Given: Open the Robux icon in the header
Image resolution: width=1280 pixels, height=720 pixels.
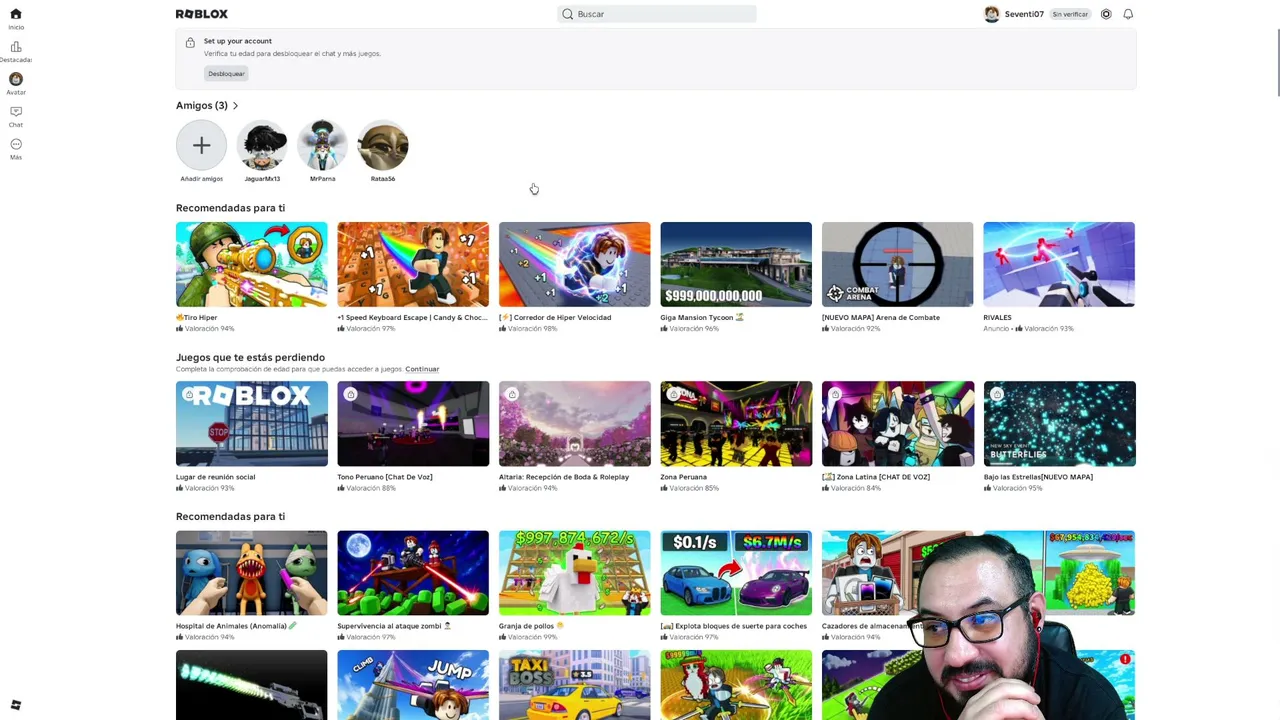Looking at the screenshot, I should coord(1106,14).
